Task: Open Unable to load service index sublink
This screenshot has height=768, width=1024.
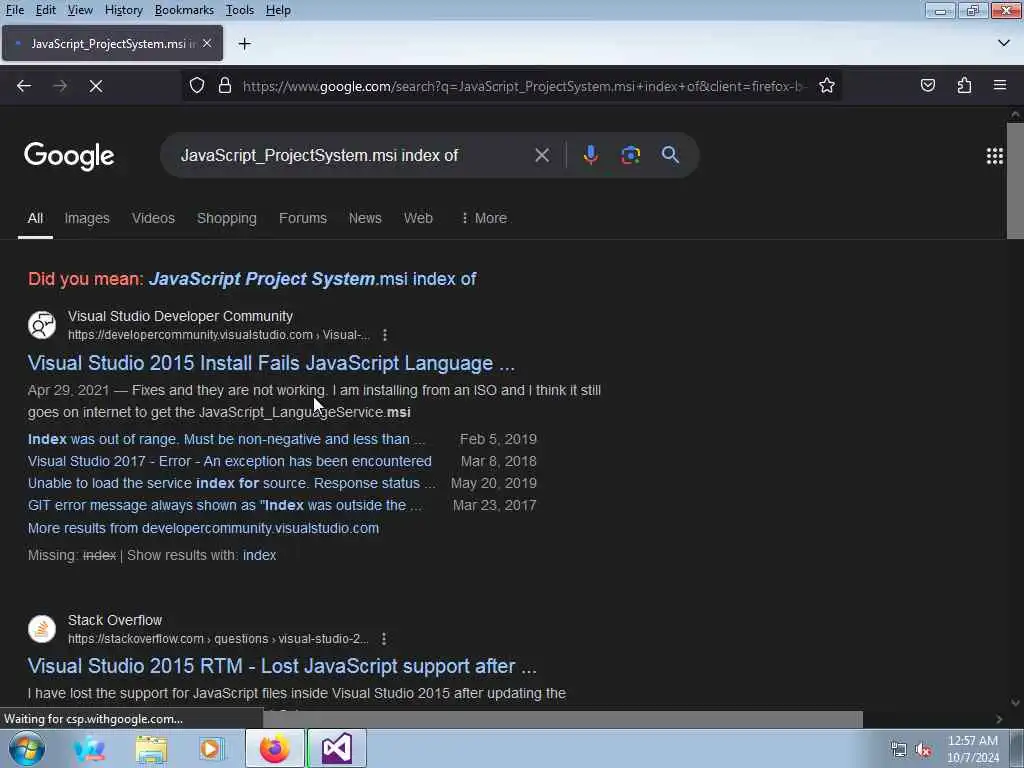Action: 232,483
